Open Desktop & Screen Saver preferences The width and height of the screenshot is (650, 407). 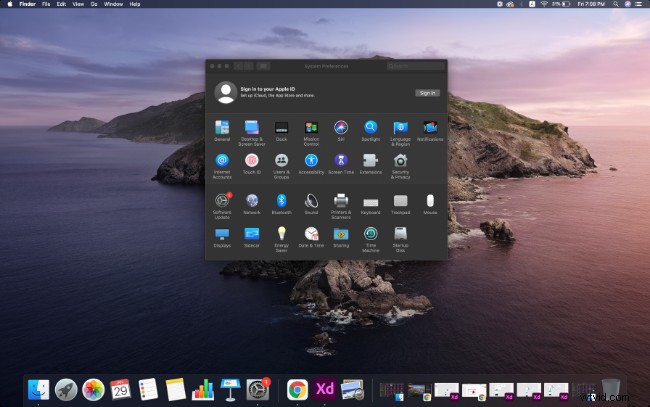point(252,128)
